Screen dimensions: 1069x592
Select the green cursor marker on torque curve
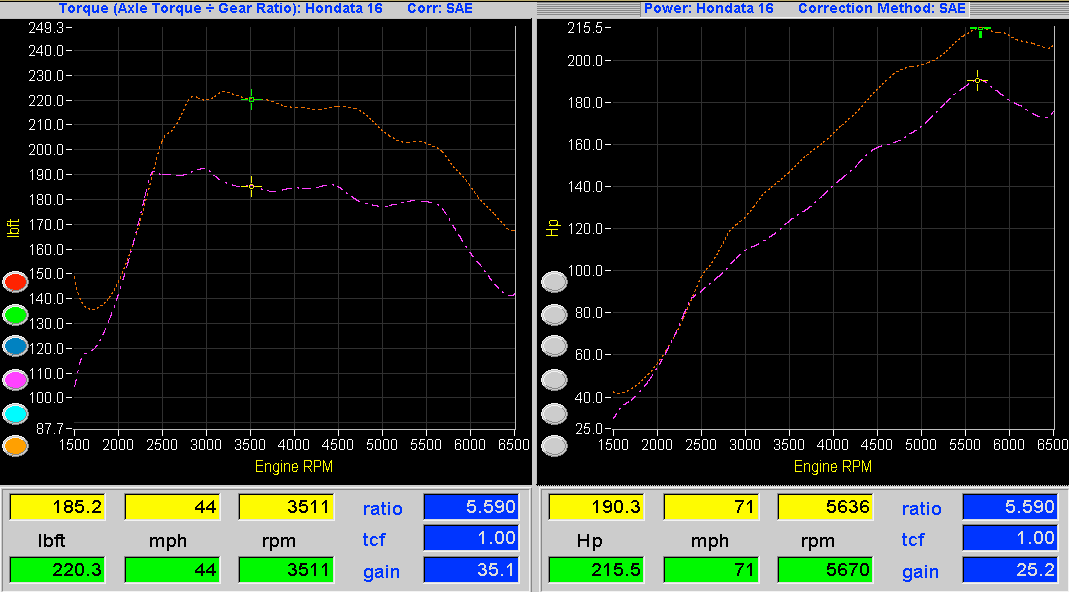[x=252, y=100]
